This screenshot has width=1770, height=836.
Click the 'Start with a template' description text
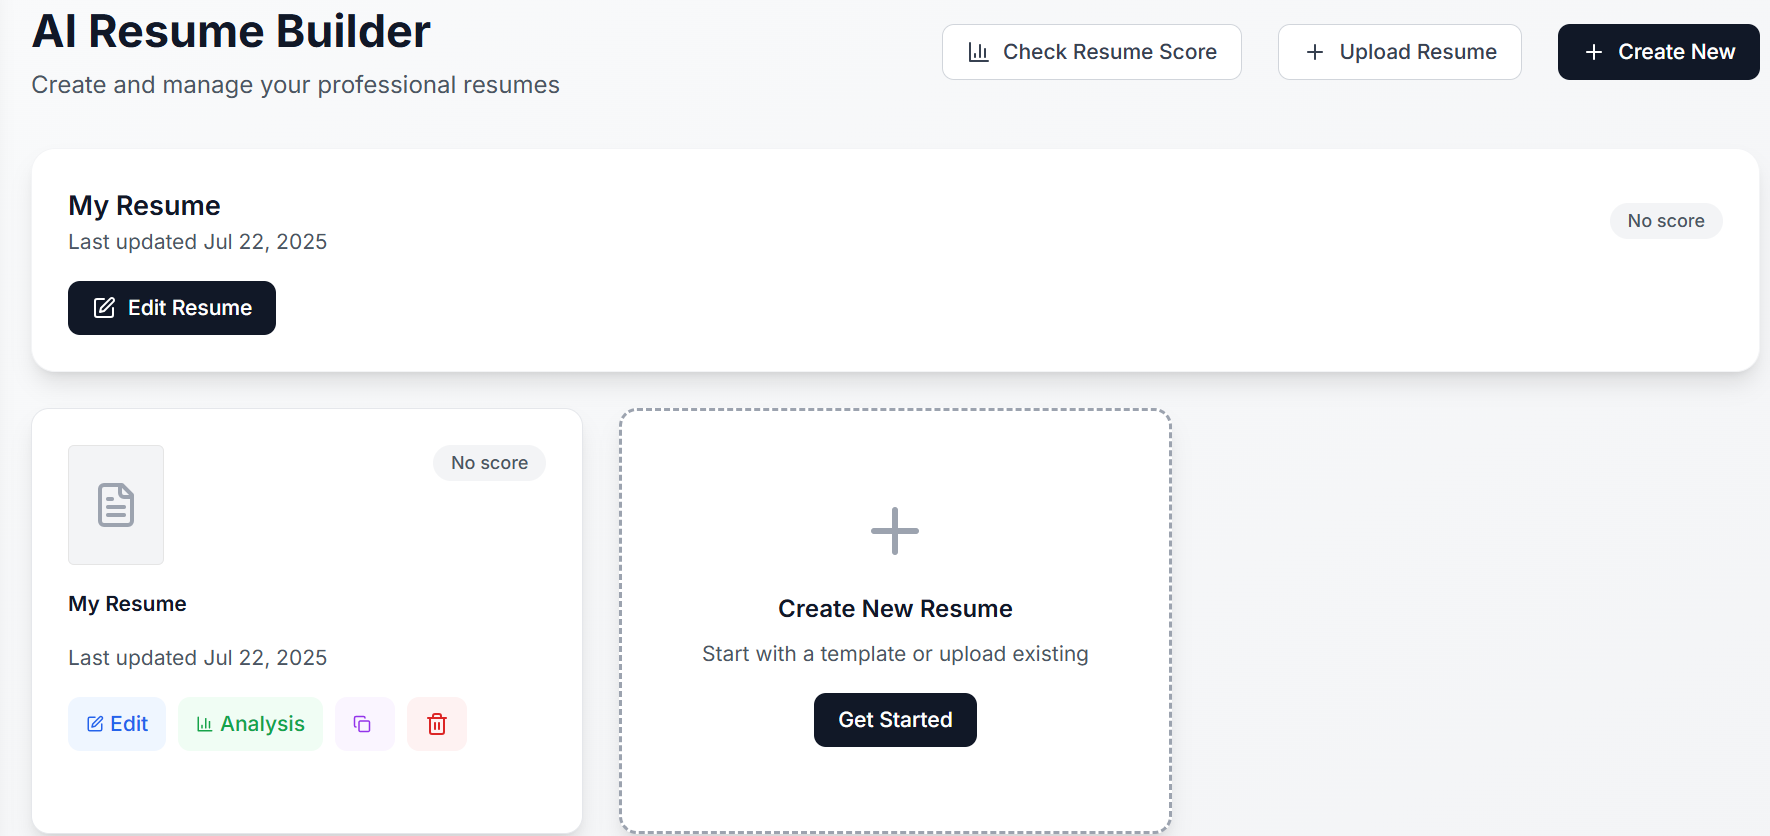(895, 654)
